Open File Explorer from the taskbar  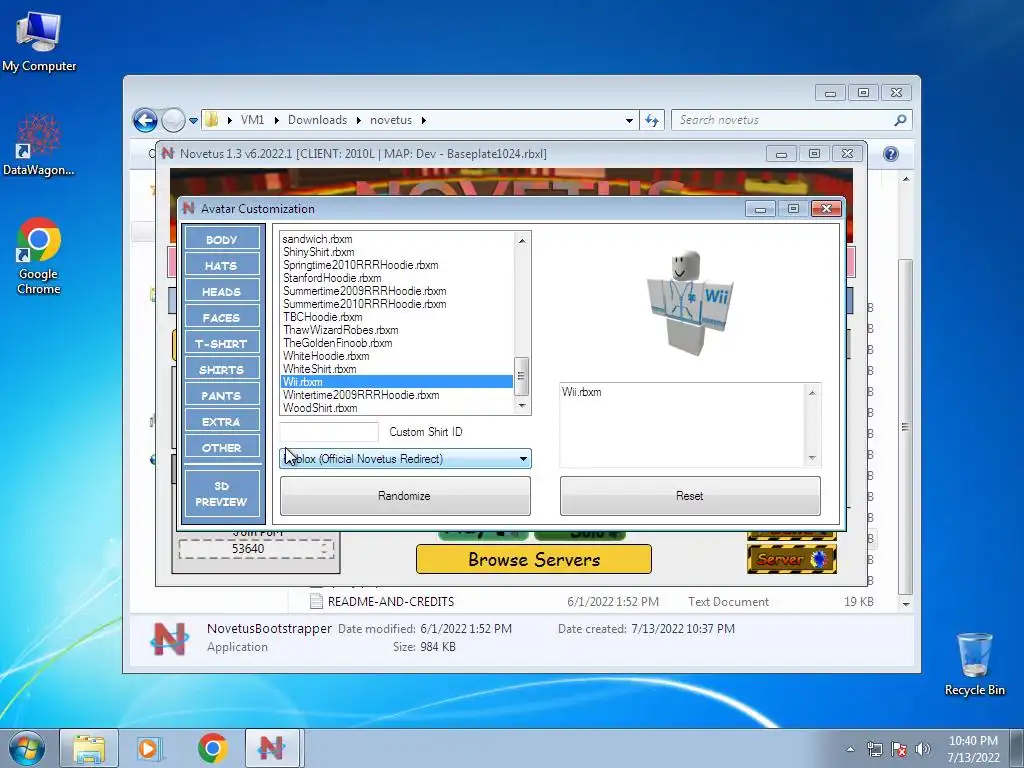pos(89,748)
